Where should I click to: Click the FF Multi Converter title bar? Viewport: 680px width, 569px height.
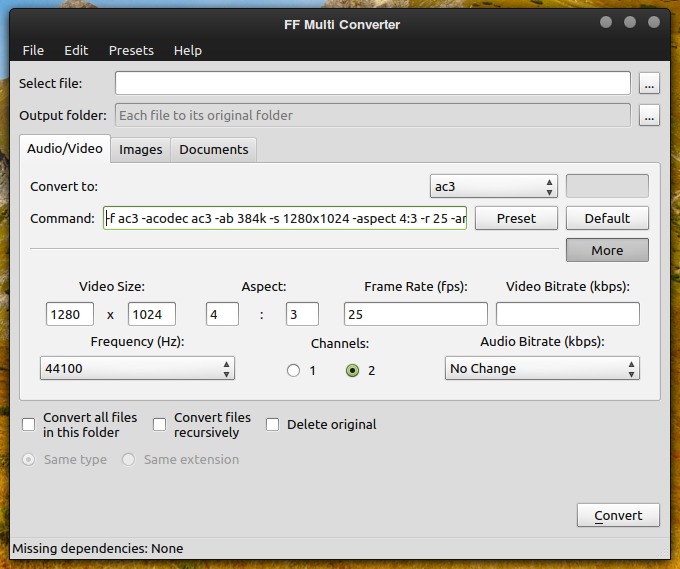tap(342, 25)
